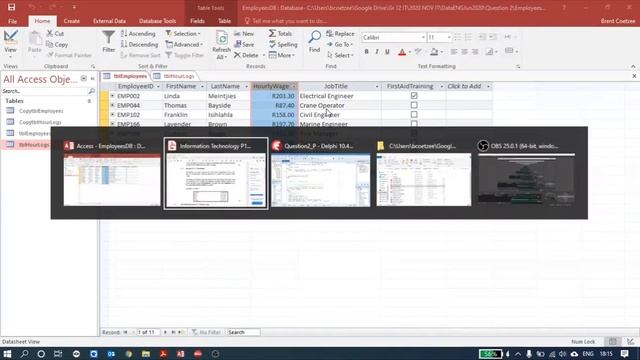Switch to External Data tab
The image size is (640, 360).
109,21
